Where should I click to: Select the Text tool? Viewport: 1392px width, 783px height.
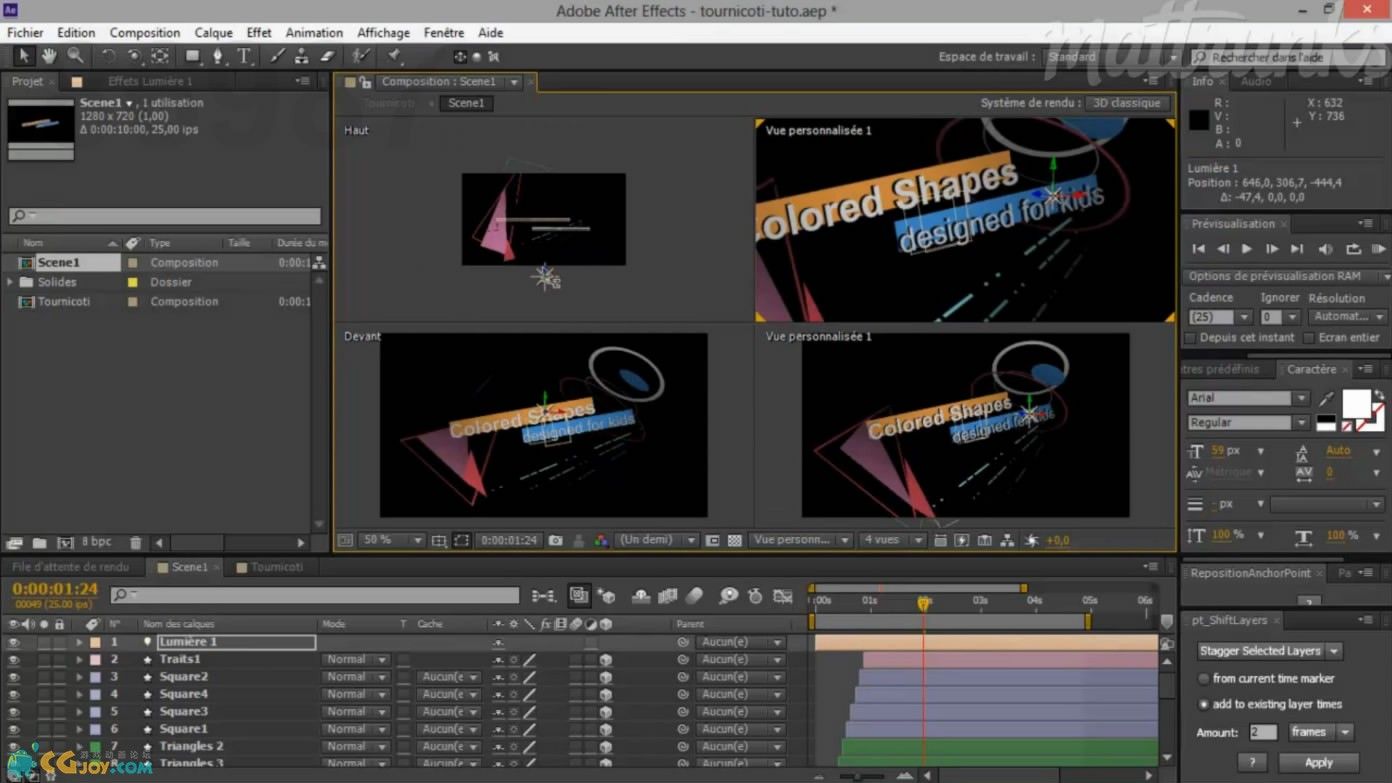(243, 56)
